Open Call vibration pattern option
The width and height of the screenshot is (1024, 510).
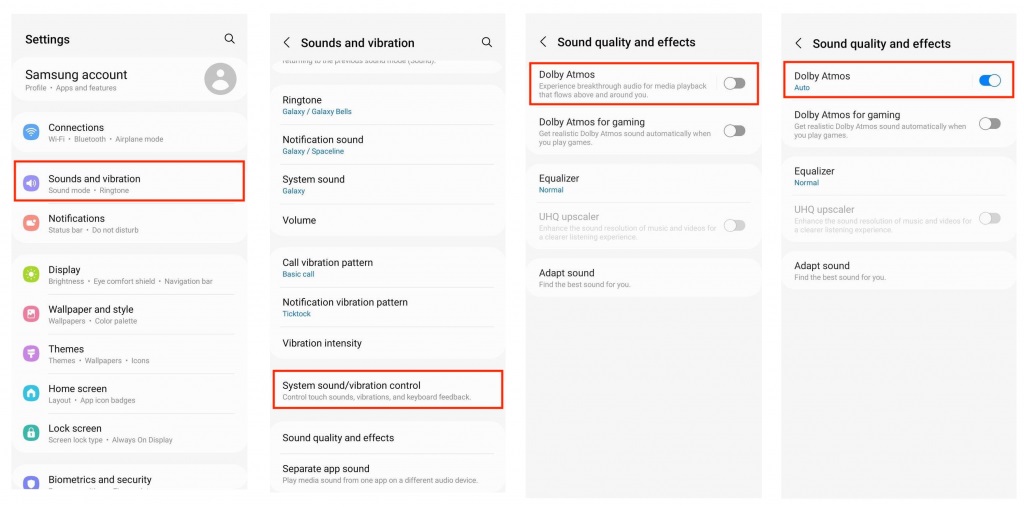click(385, 267)
